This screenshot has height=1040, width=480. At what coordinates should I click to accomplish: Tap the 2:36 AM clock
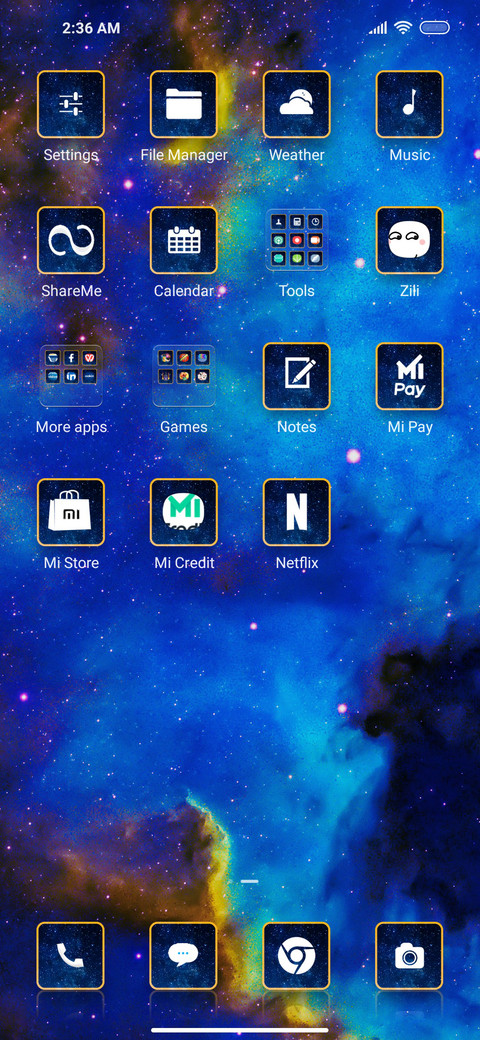point(91,28)
